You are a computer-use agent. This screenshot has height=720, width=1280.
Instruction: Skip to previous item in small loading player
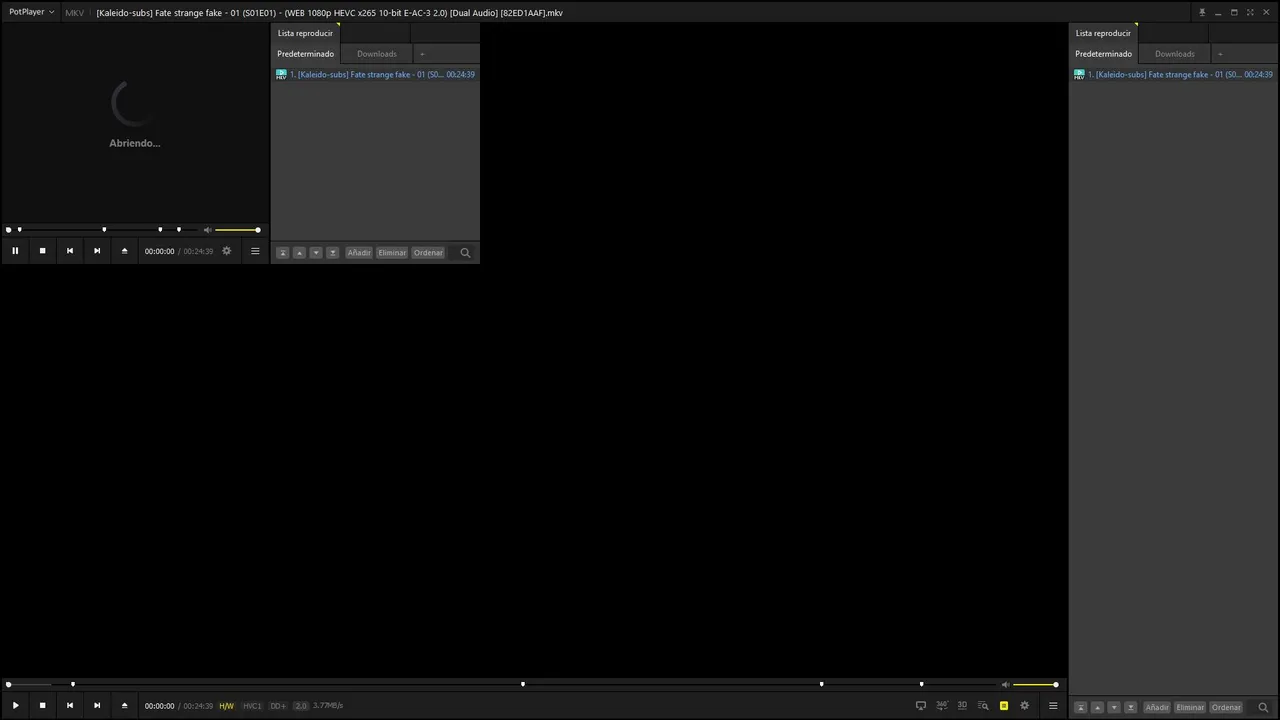pyautogui.click(x=70, y=251)
